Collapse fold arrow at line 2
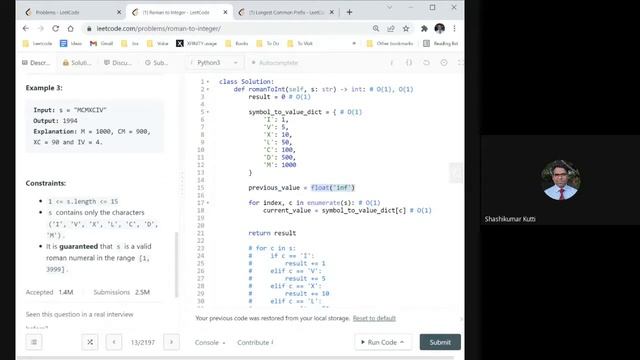The height and width of the screenshot is (360, 640). 208,89
